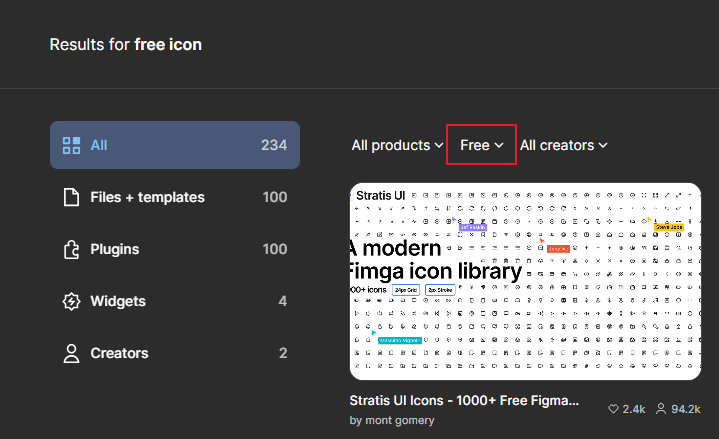The image size is (719, 439).
Task: Click the 234 count in All row
Action: coord(274,145)
